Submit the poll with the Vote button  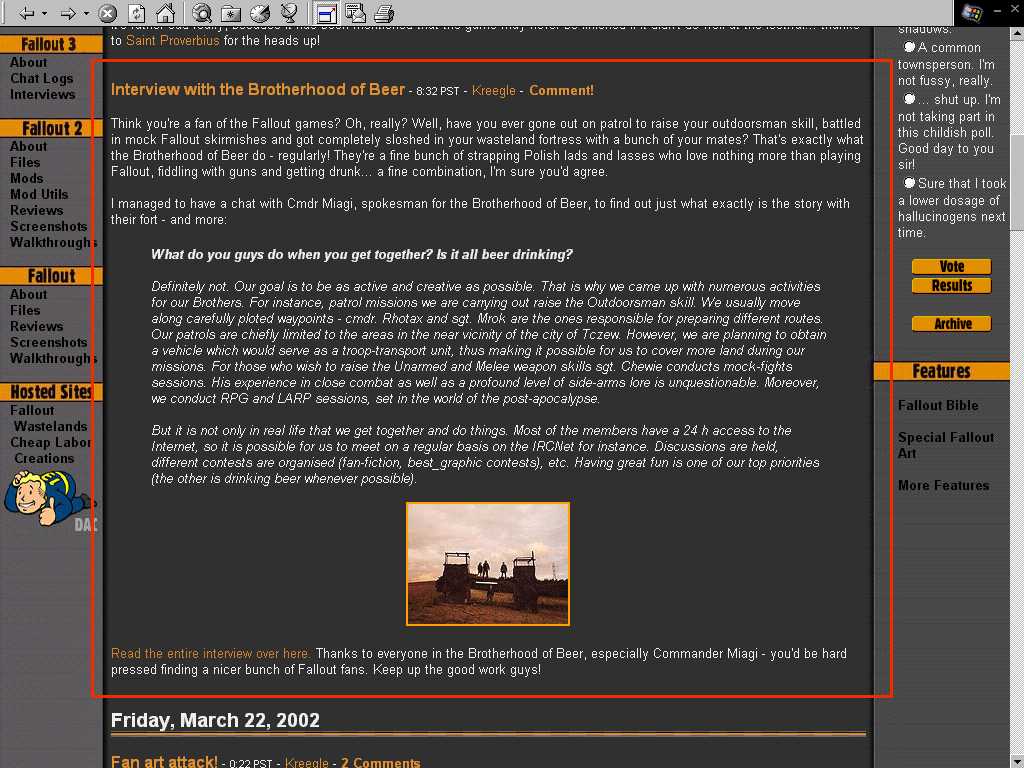(952, 266)
